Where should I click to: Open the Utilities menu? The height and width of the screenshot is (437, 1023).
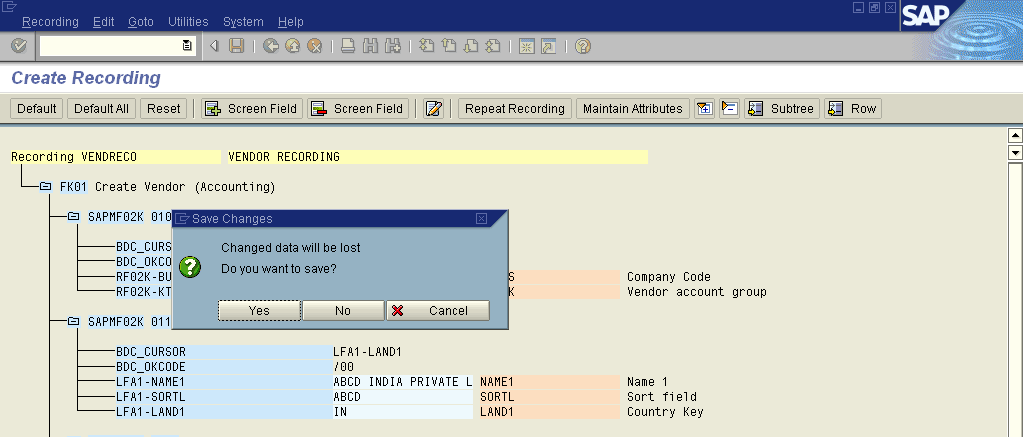click(188, 21)
